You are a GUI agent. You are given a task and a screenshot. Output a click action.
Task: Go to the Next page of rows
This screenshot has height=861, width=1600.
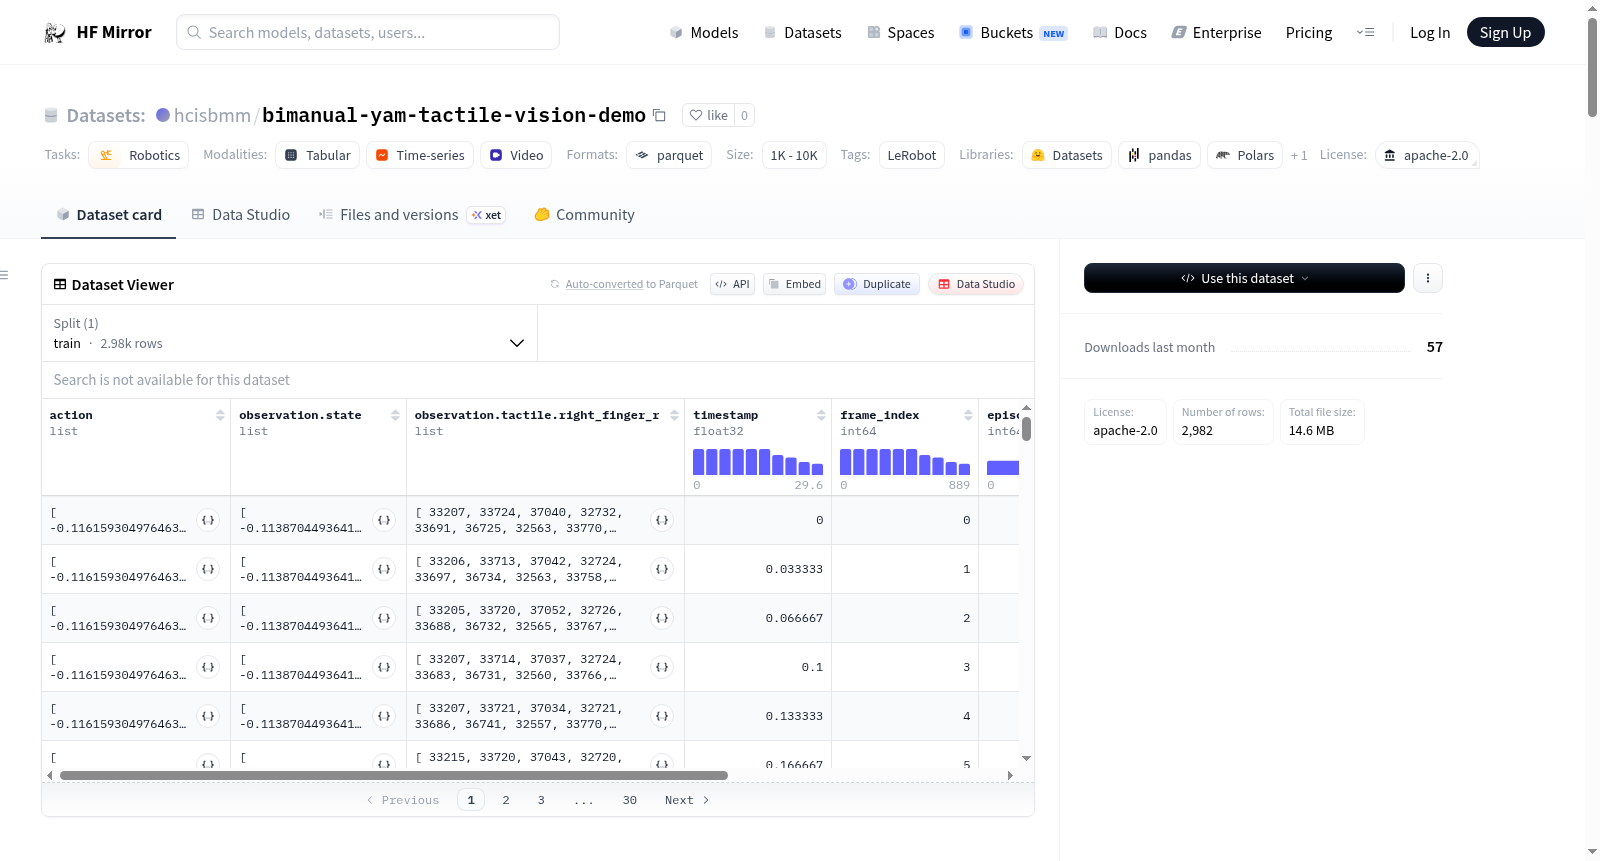687,800
